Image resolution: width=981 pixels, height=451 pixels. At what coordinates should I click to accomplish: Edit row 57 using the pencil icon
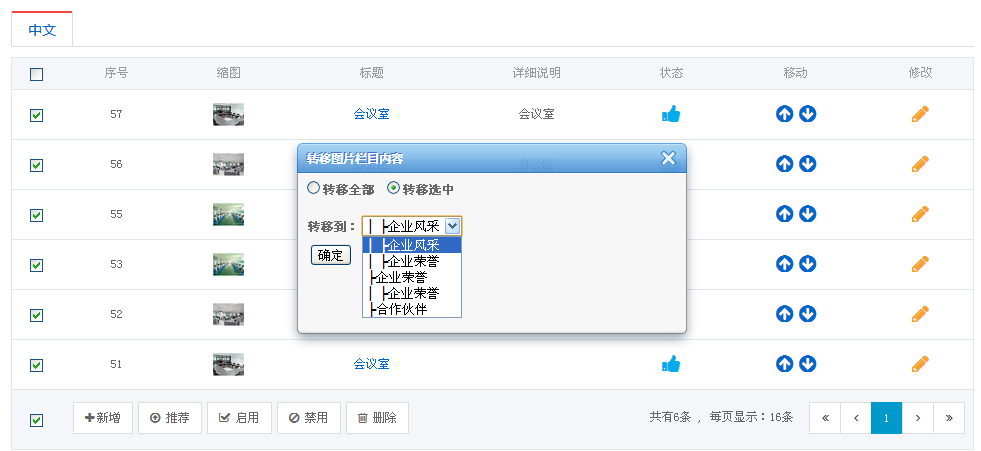click(920, 114)
